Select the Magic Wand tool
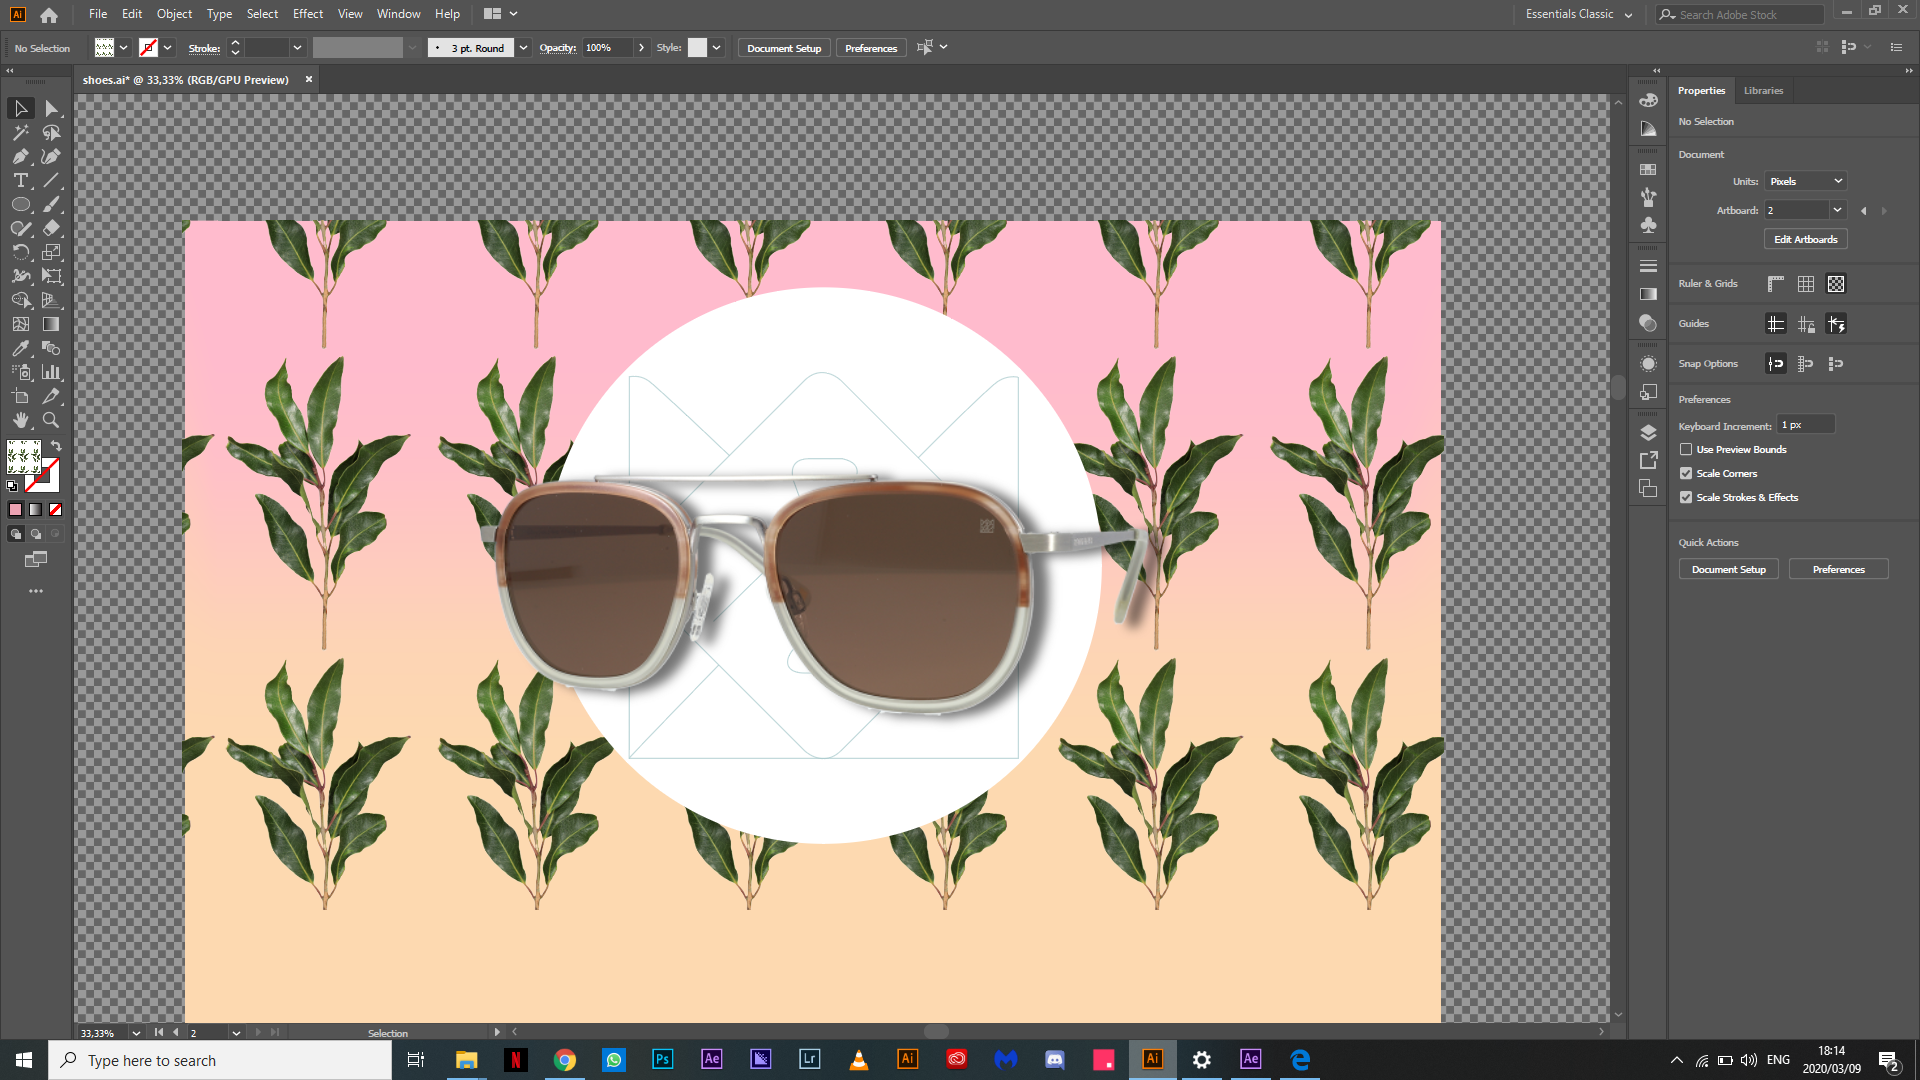1920x1080 pixels. coord(20,133)
